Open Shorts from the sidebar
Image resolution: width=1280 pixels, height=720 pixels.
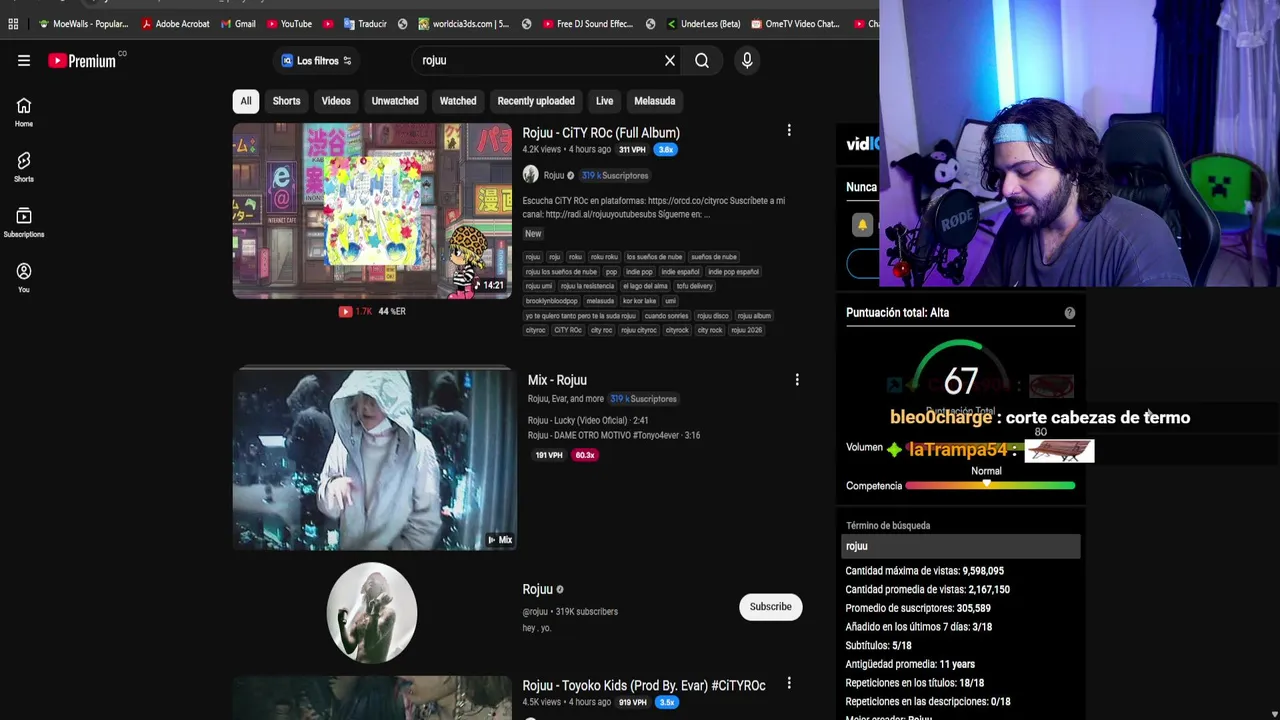(x=24, y=168)
